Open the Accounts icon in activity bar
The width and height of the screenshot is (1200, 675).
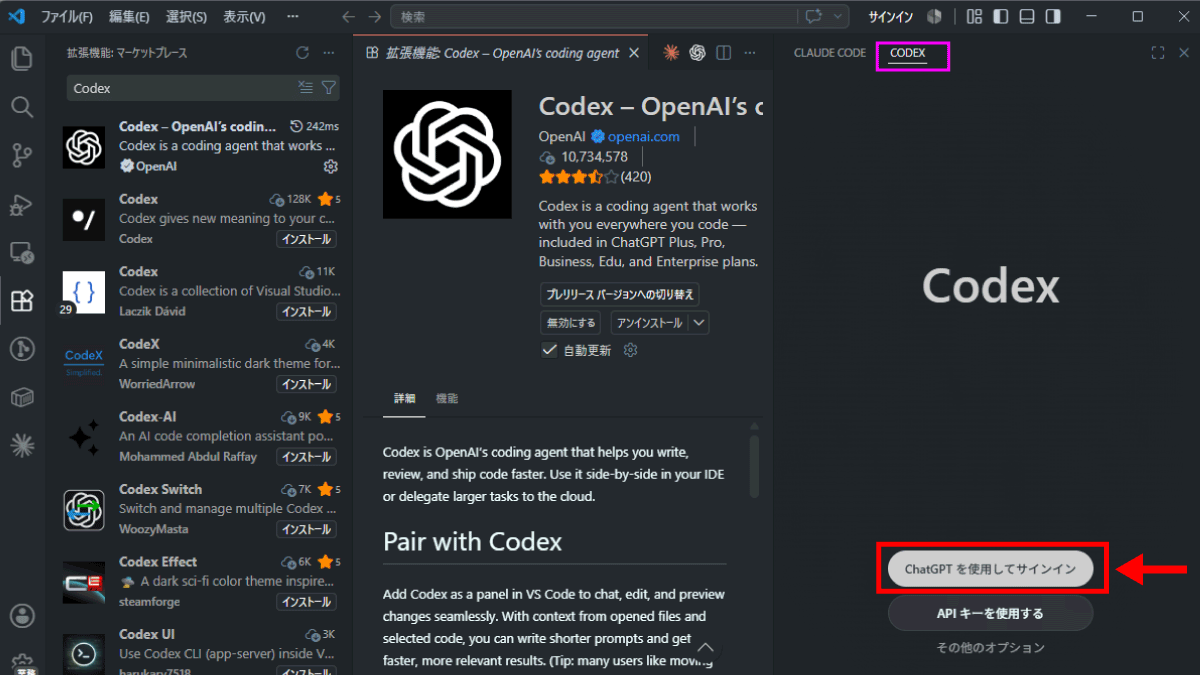pyautogui.click(x=21, y=614)
